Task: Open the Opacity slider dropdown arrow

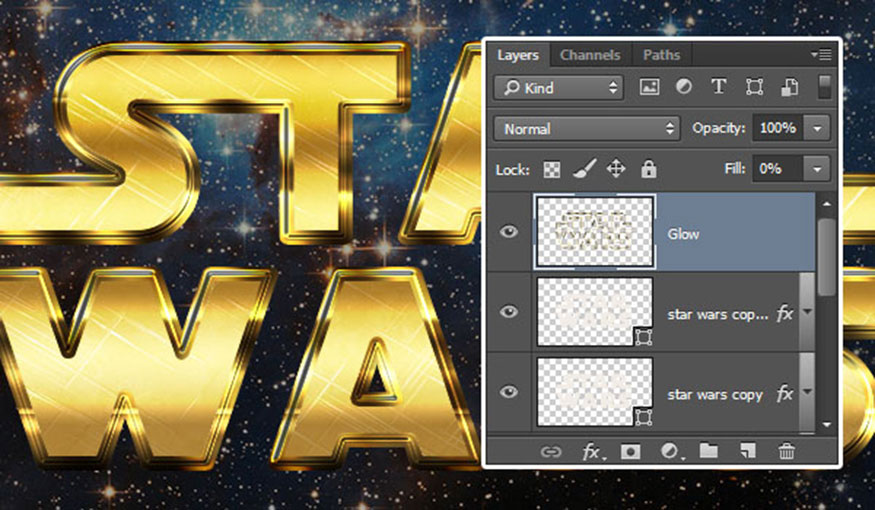Action: point(817,128)
